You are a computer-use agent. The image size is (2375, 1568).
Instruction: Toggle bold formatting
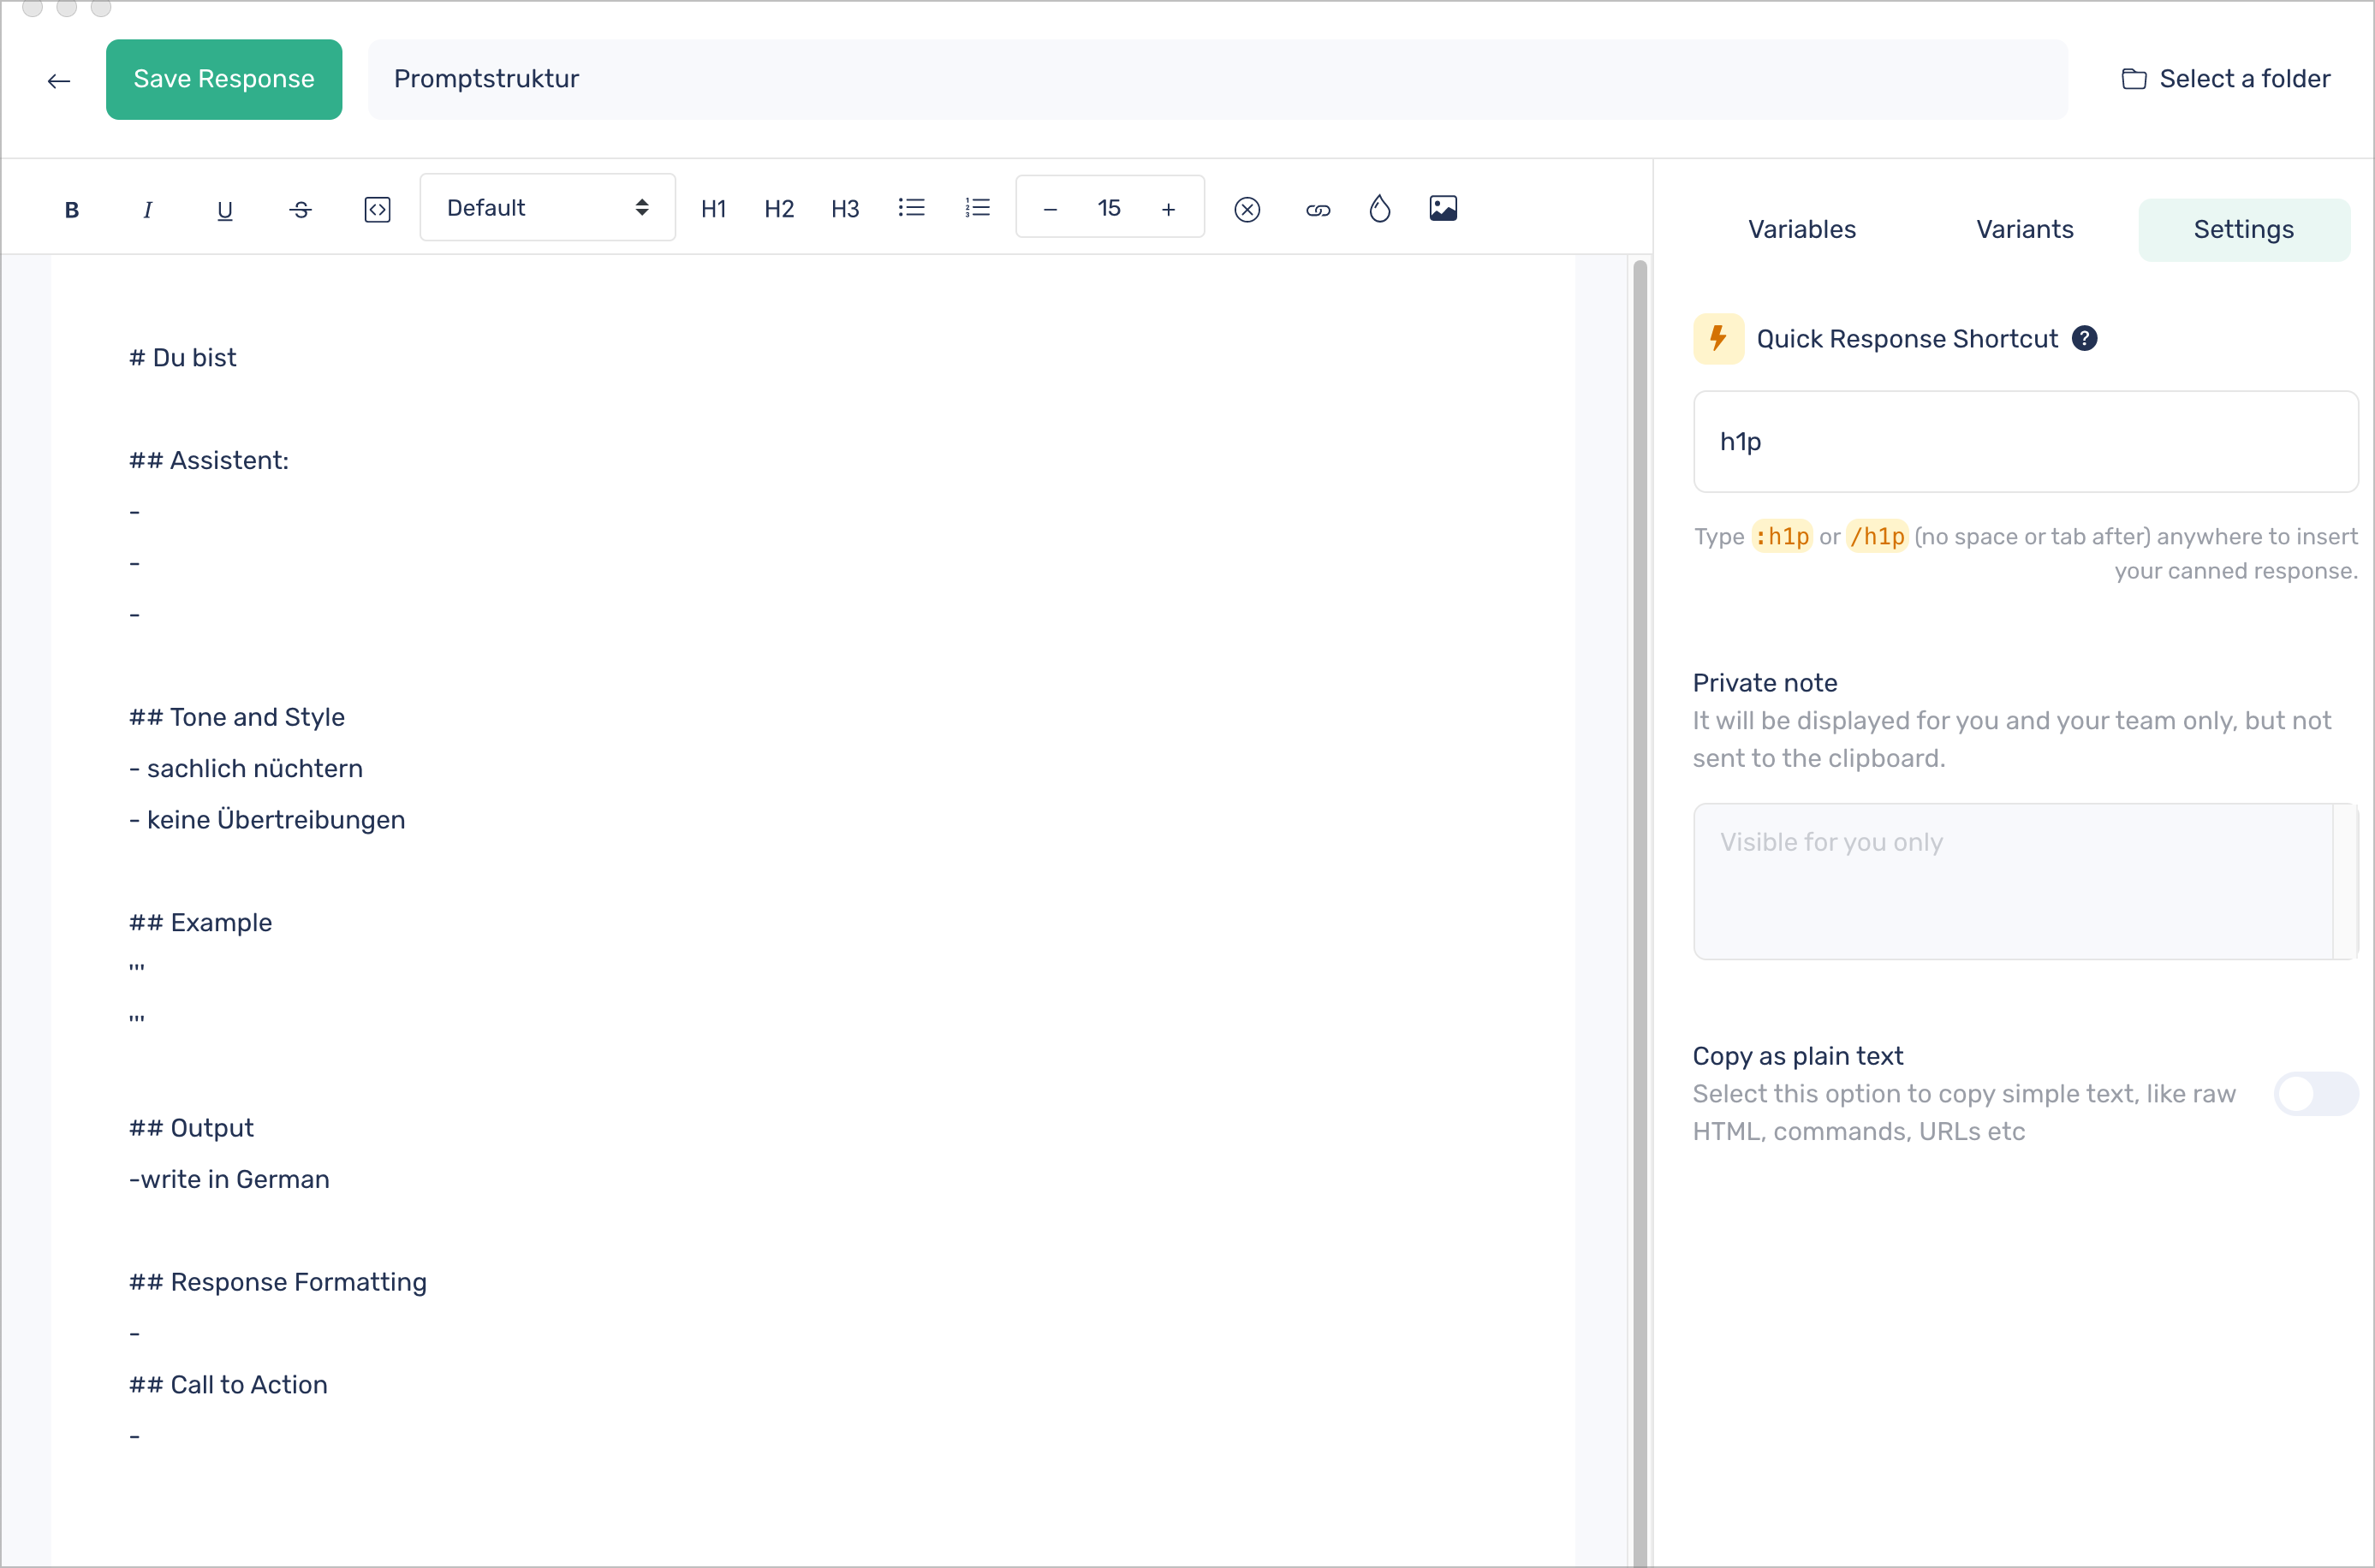pos(72,209)
